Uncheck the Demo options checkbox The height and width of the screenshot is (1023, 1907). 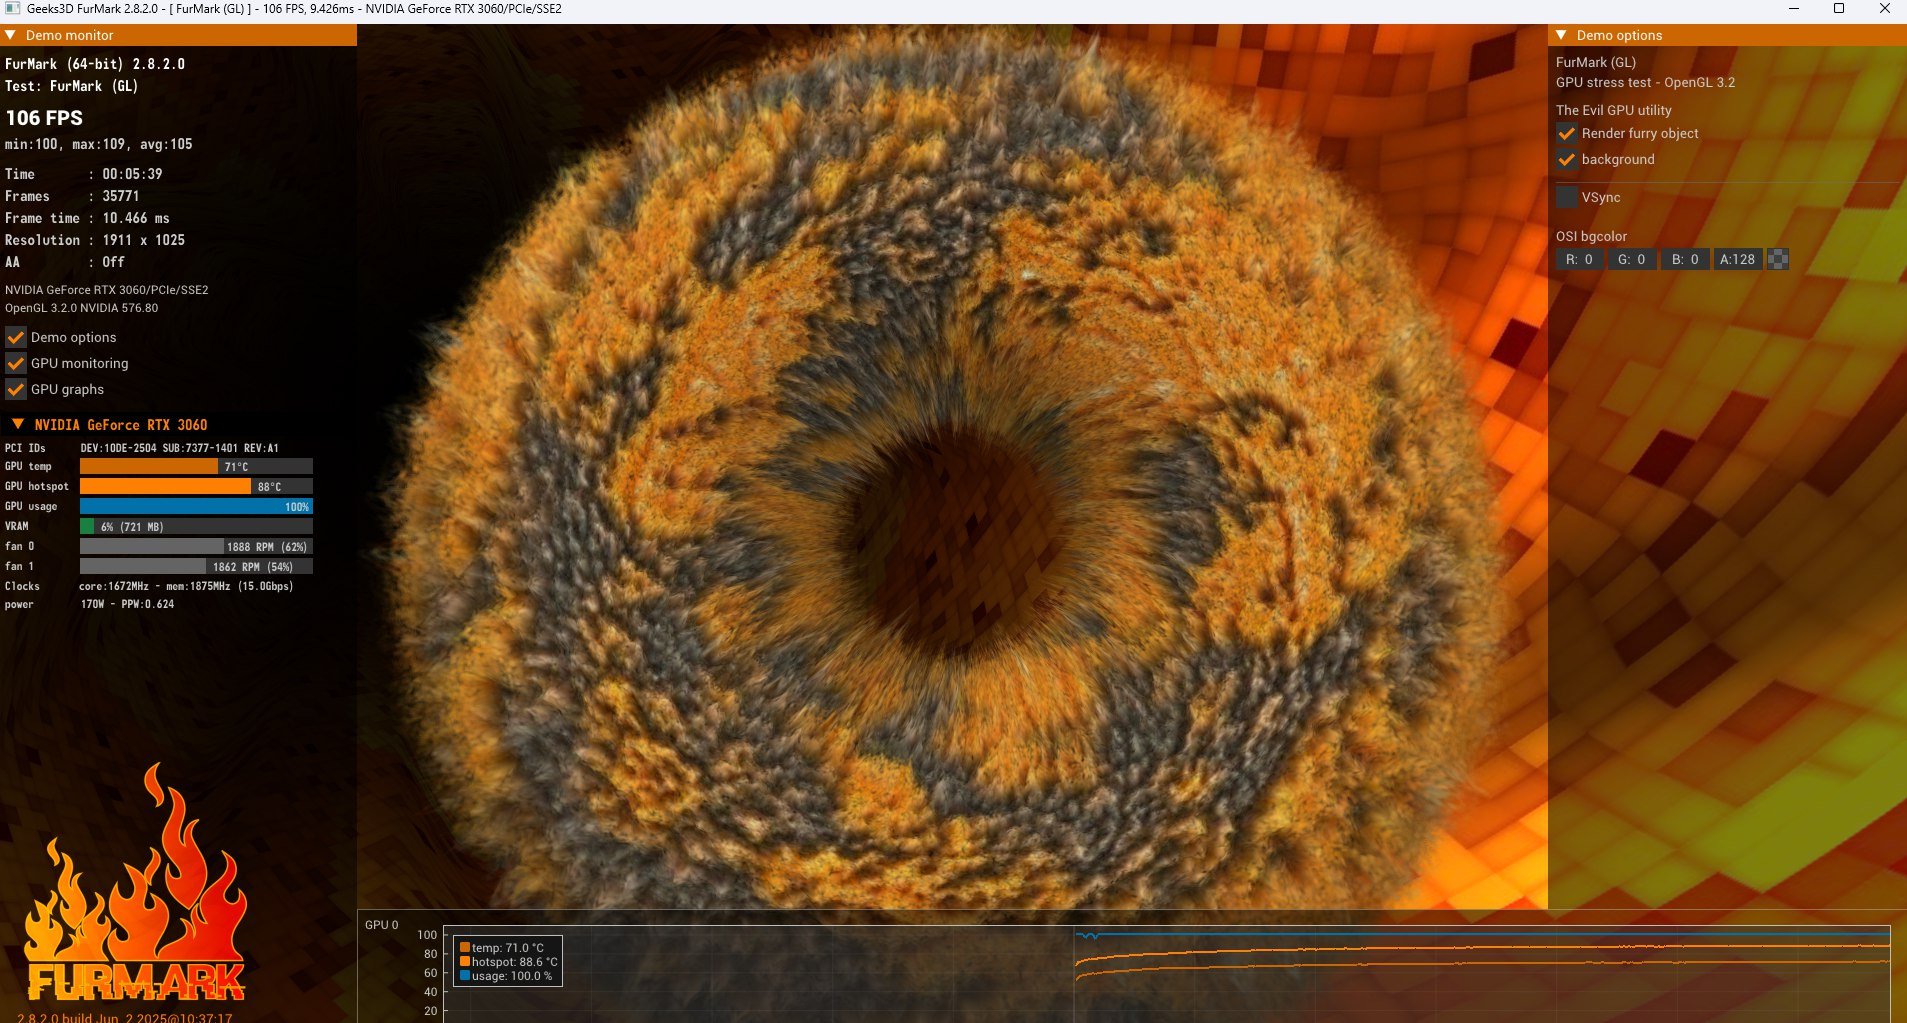tap(15, 337)
